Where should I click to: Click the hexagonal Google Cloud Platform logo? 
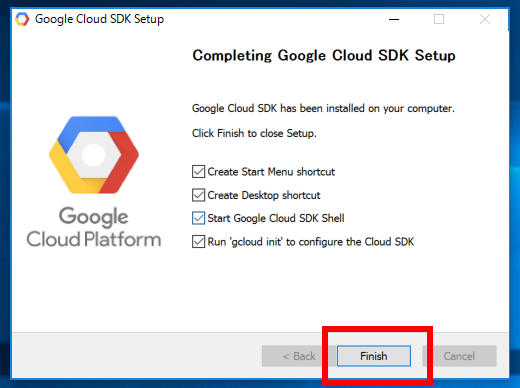pyautogui.click(x=94, y=155)
